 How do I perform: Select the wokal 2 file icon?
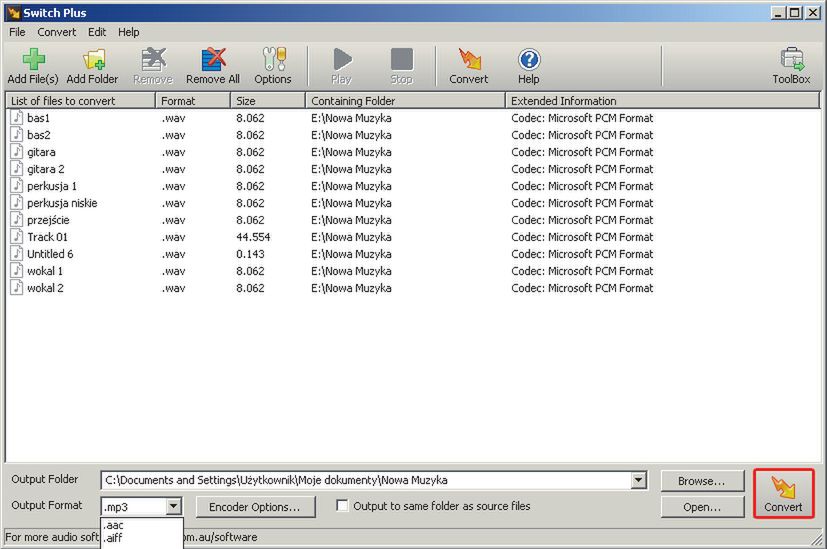[17, 287]
